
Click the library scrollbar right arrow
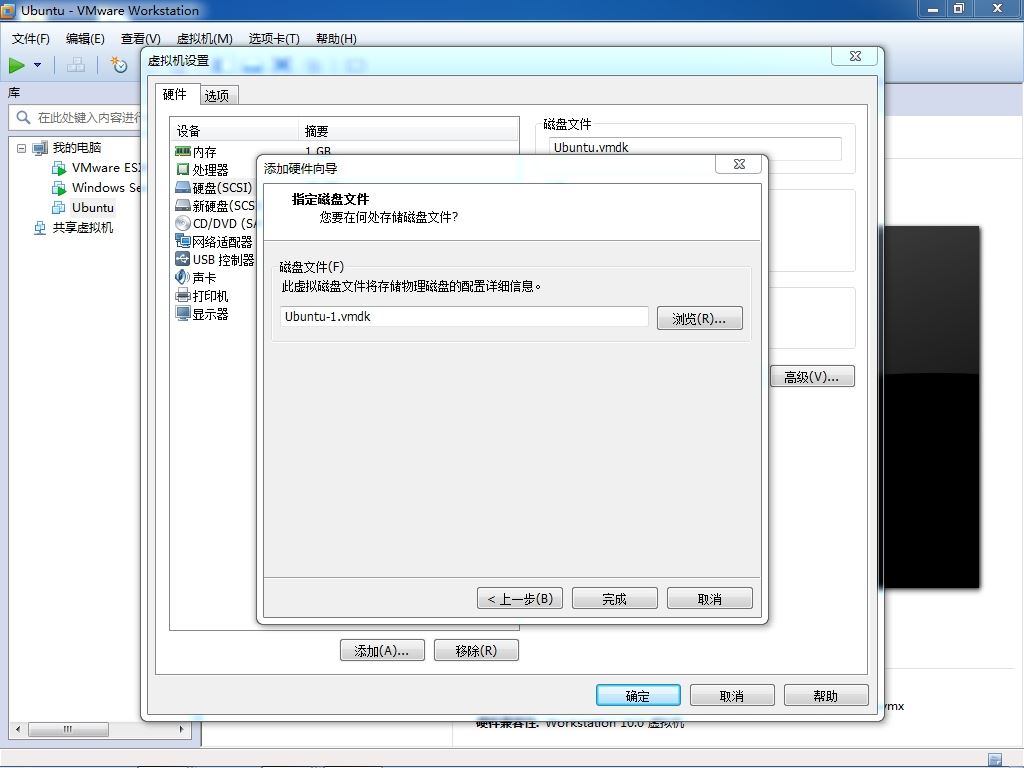pos(182,729)
